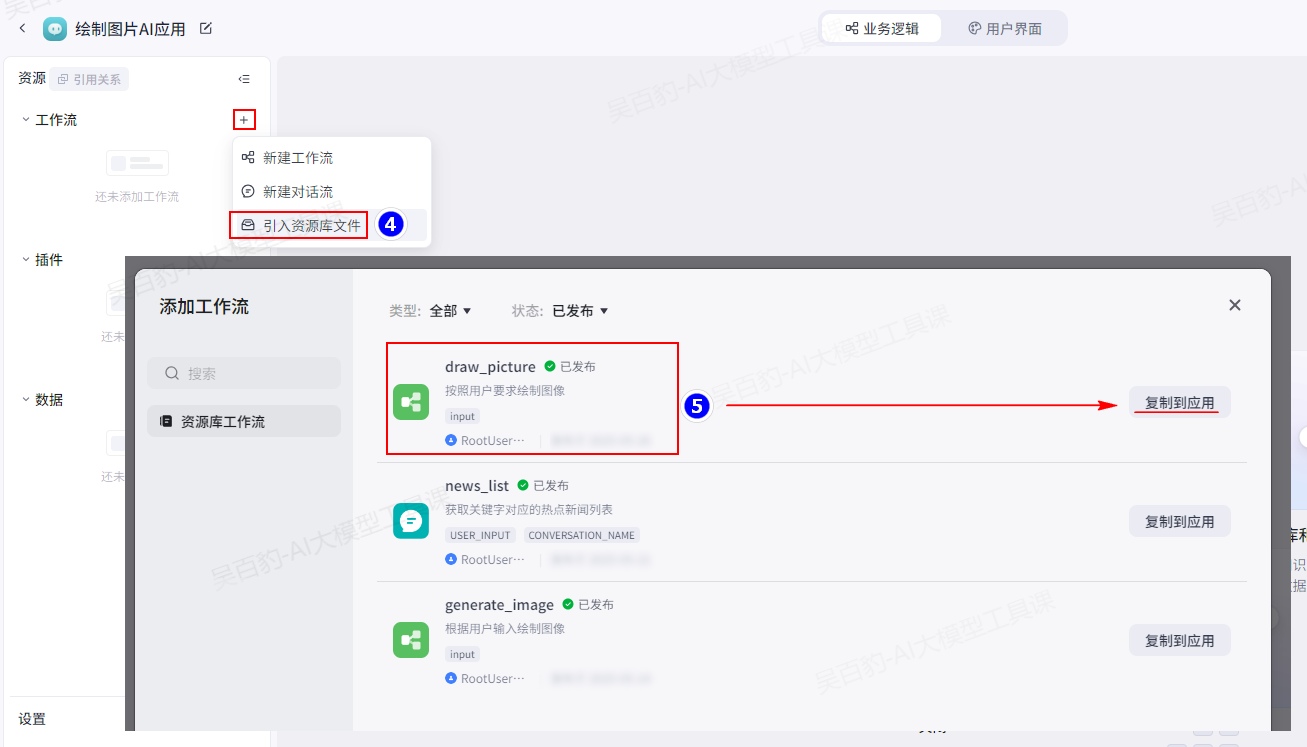Click the plus icon beside 工作流

(x=244, y=120)
